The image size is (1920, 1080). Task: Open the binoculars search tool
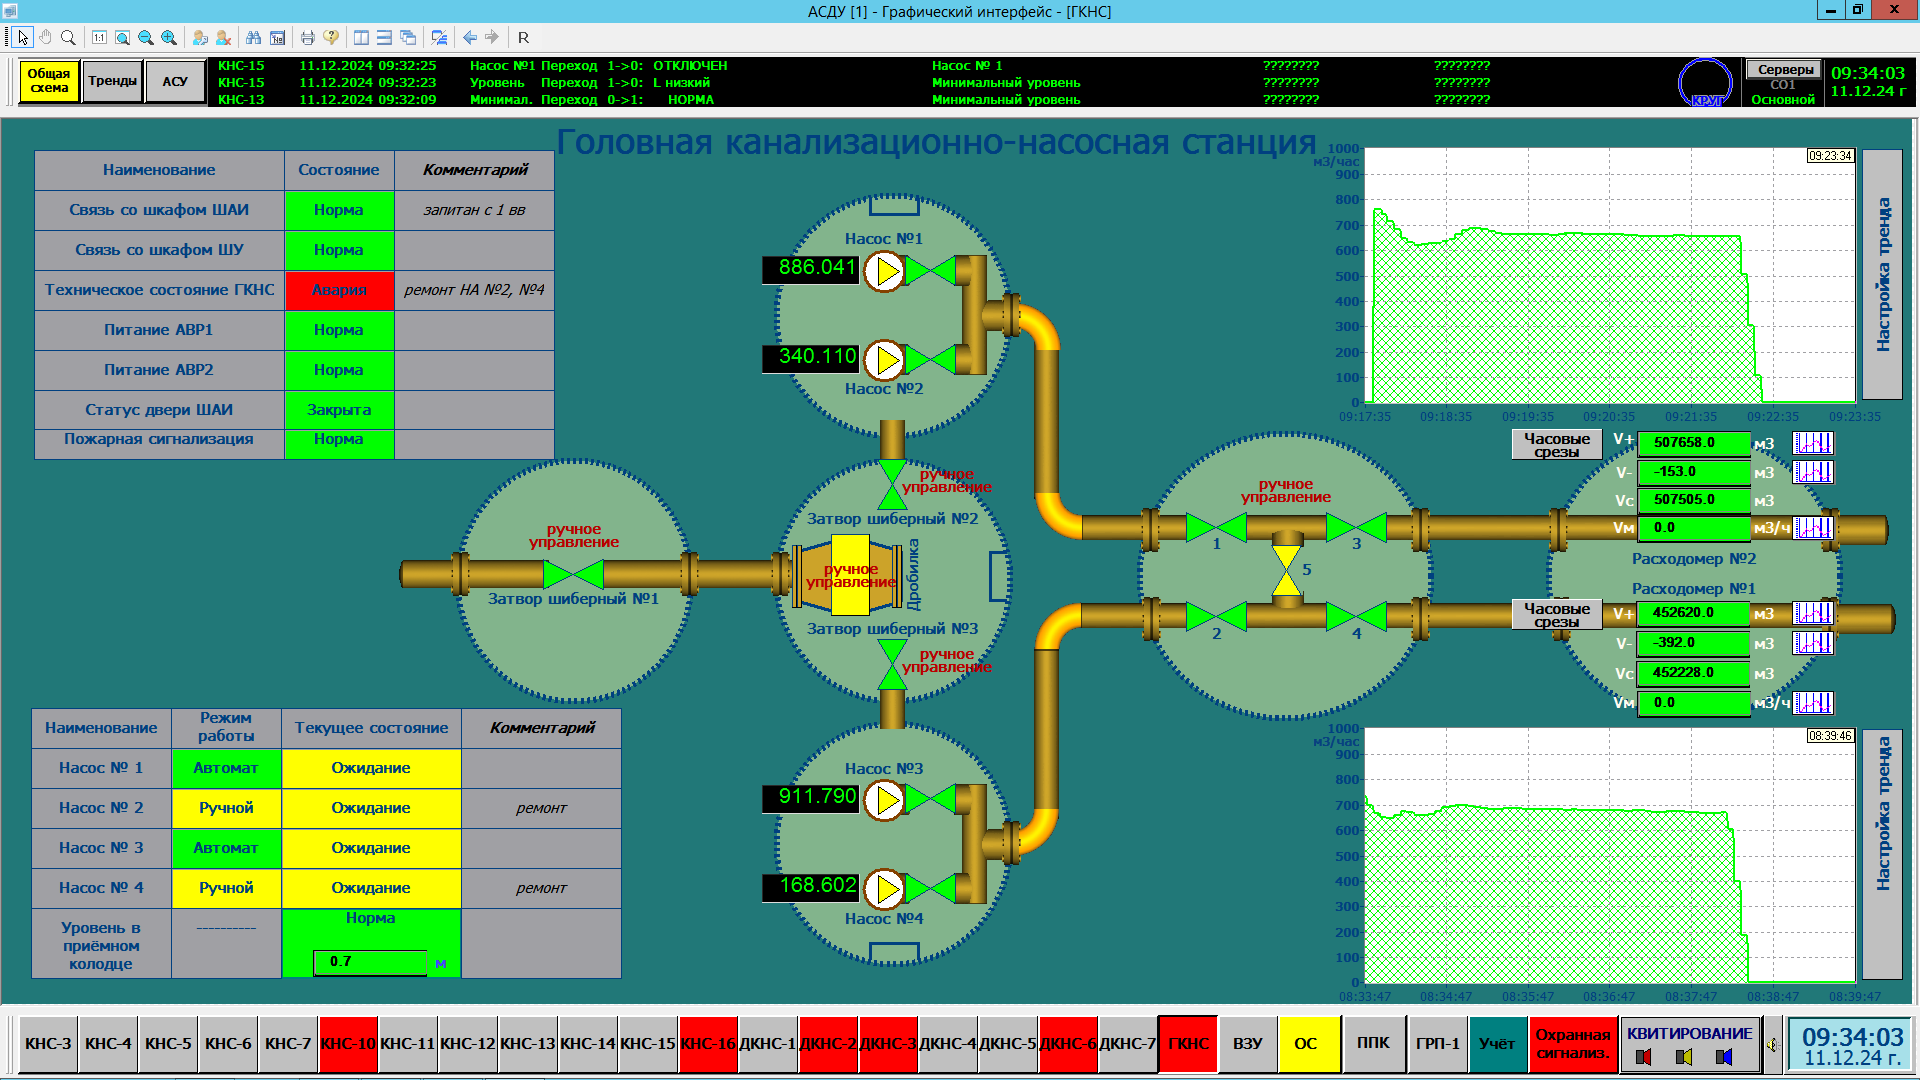point(254,37)
